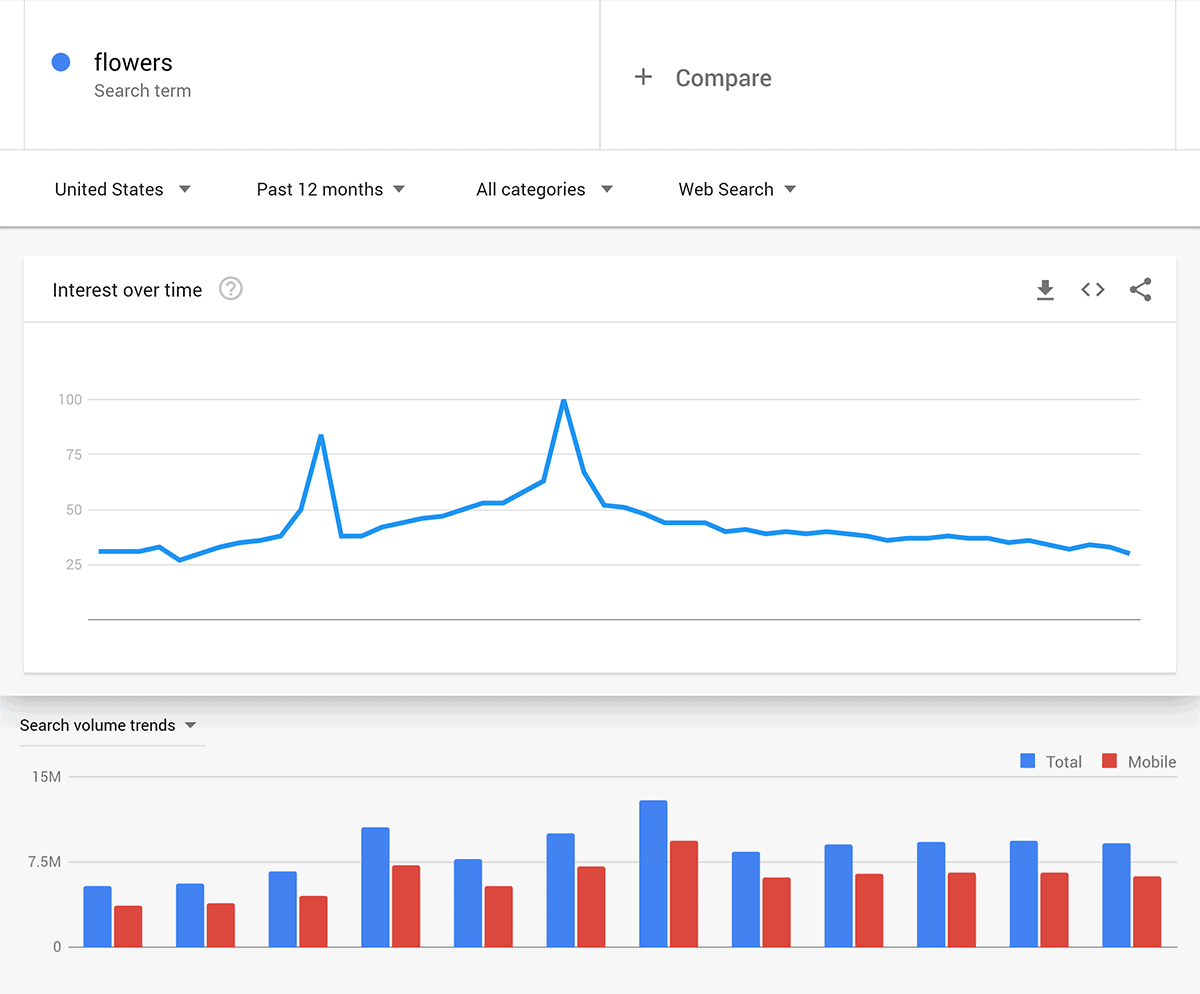
Task: Click the plus icon to add a comparison
Action: pyautogui.click(x=643, y=76)
